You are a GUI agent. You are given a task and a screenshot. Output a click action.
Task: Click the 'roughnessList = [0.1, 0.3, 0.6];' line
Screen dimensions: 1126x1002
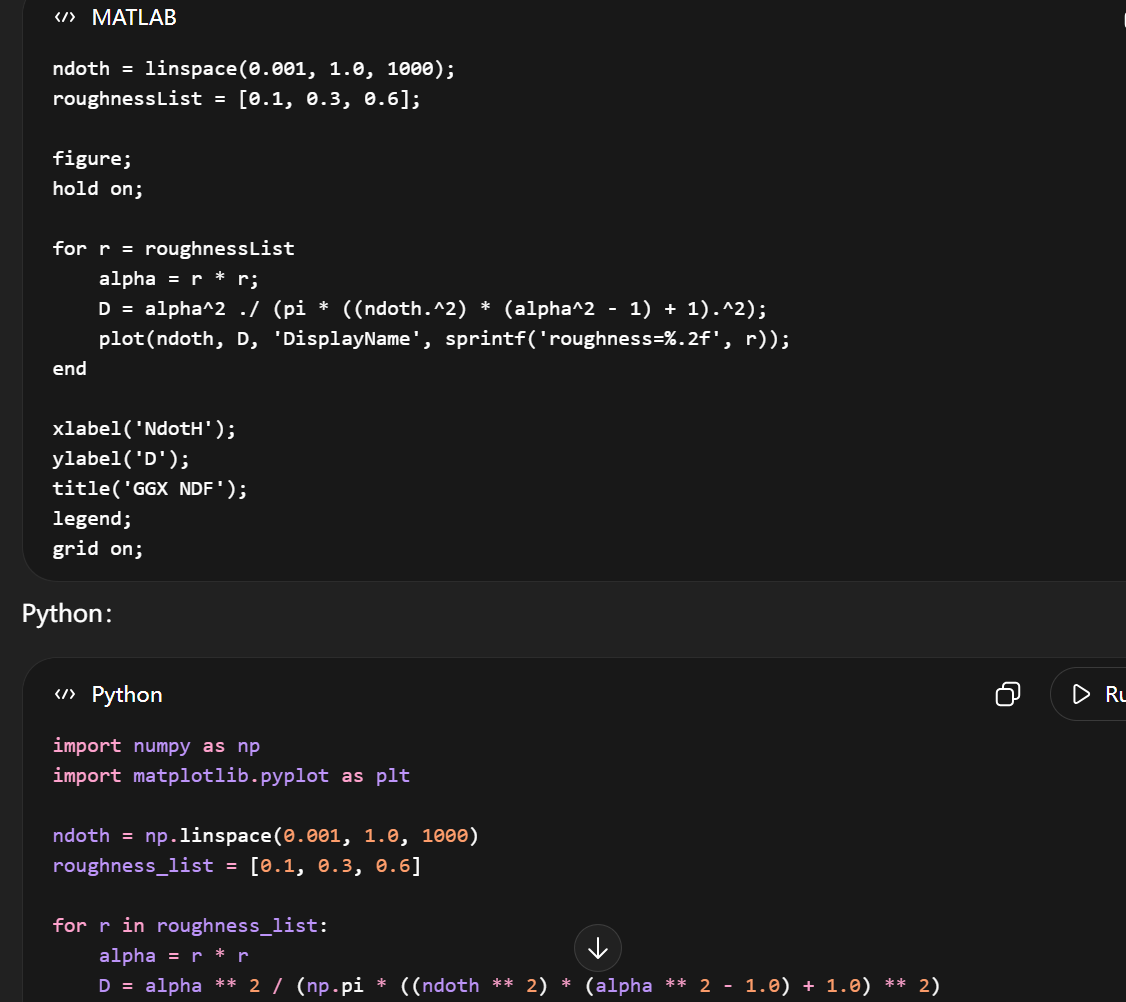pyautogui.click(x=236, y=99)
